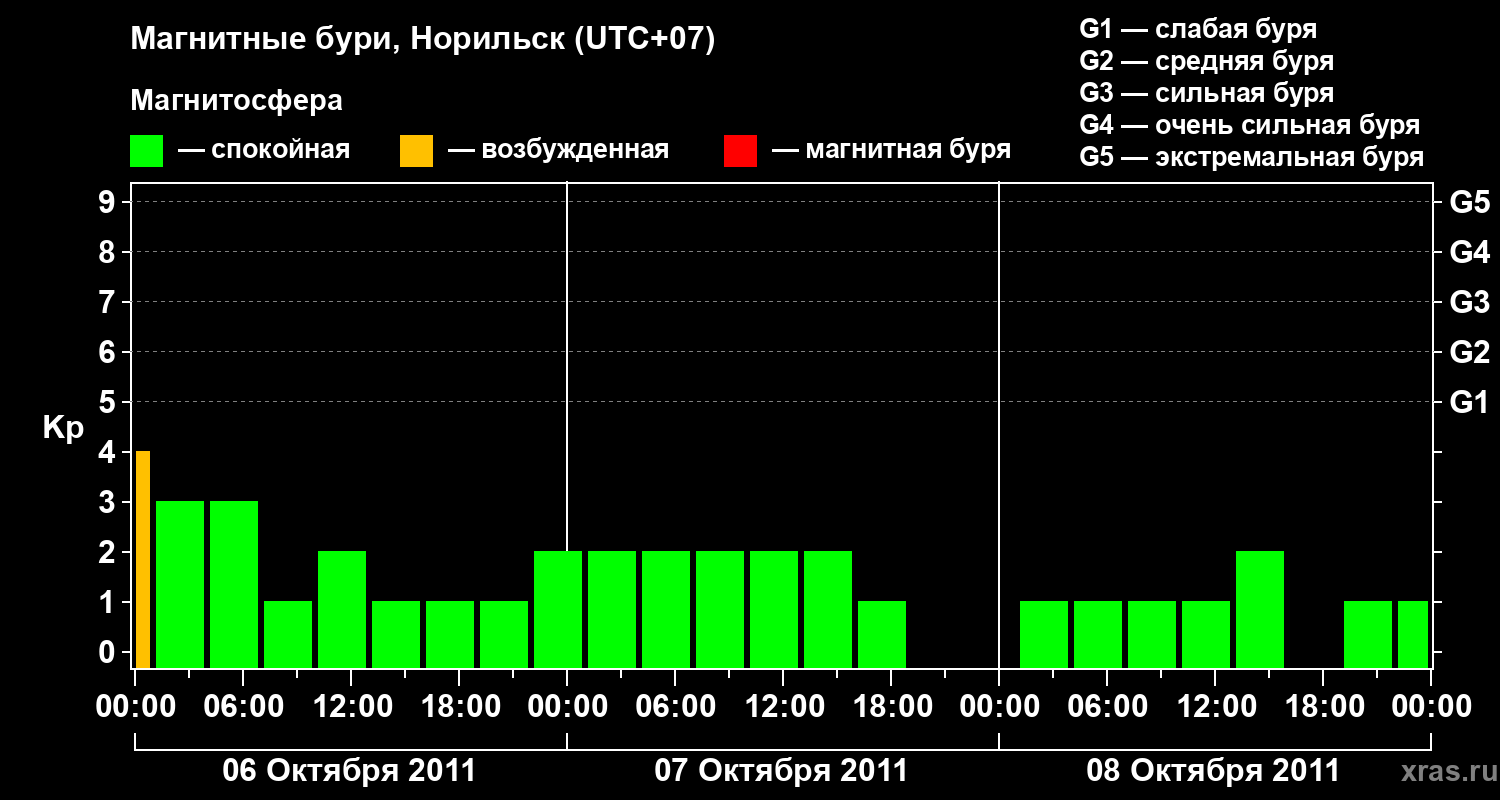Click the 'G5' label on the right axis
This screenshot has width=1500, height=800.
[x=1469, y=203]
